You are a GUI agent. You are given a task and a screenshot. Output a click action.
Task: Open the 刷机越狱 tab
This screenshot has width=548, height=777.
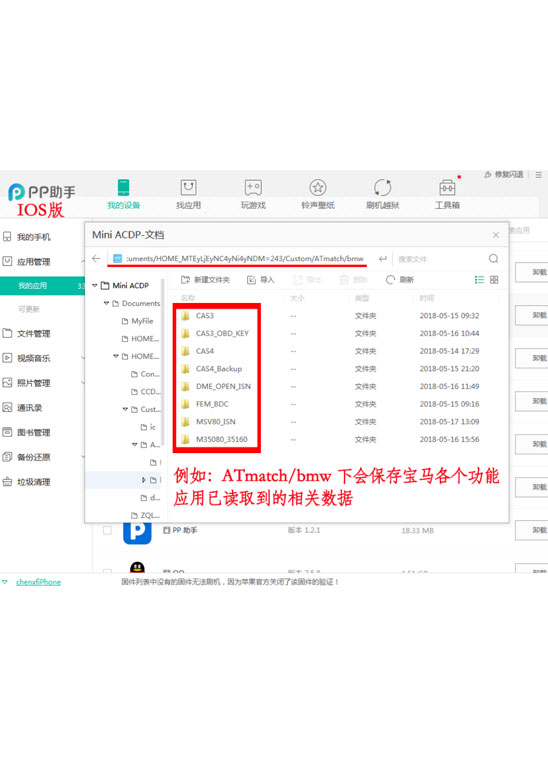click(x=383, y=194)
